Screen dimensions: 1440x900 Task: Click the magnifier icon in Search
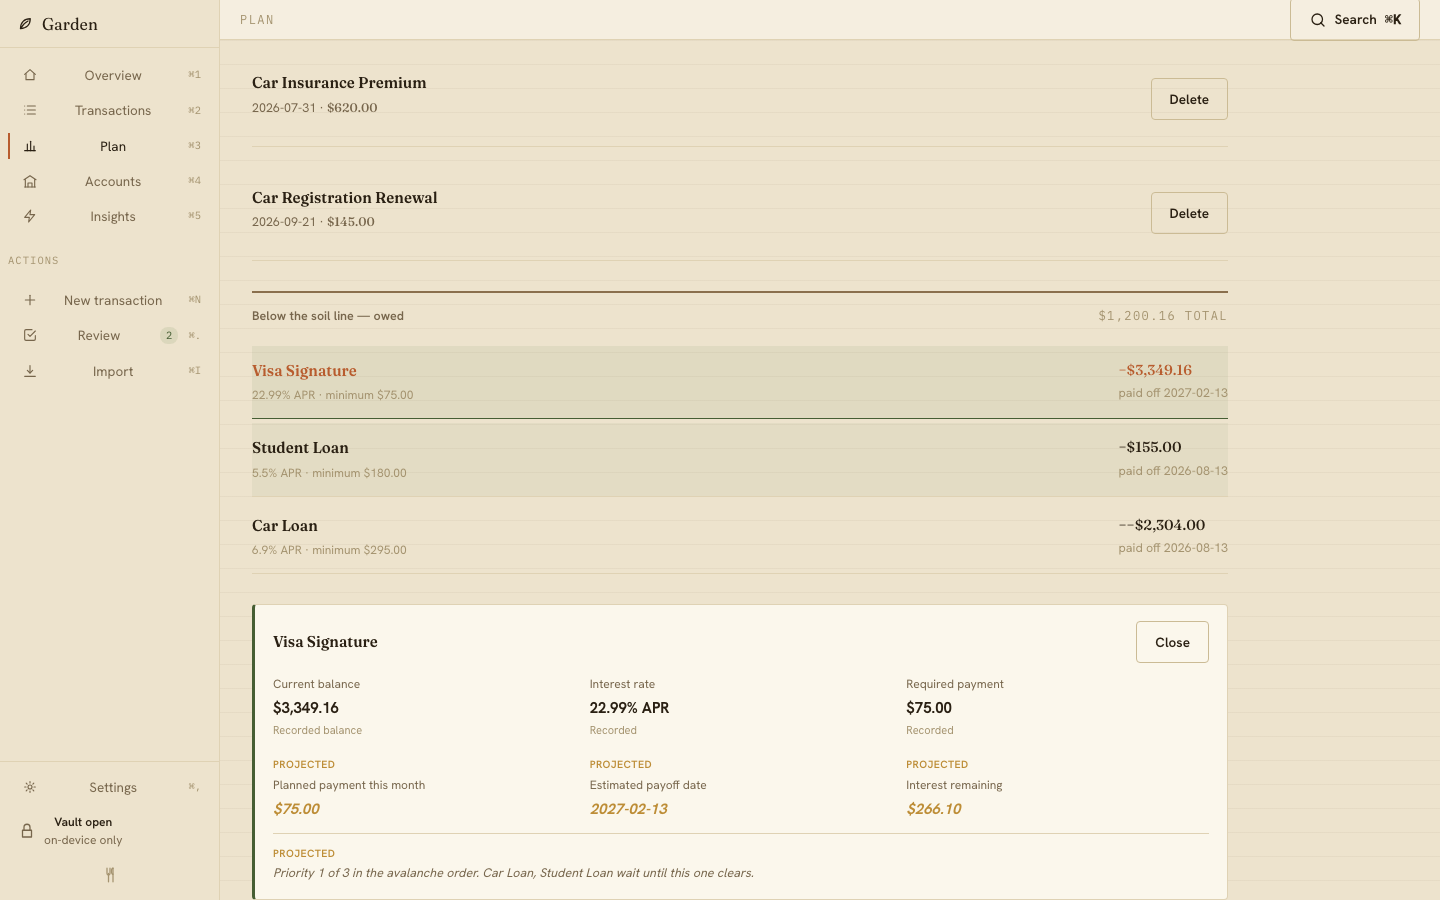1318,20
